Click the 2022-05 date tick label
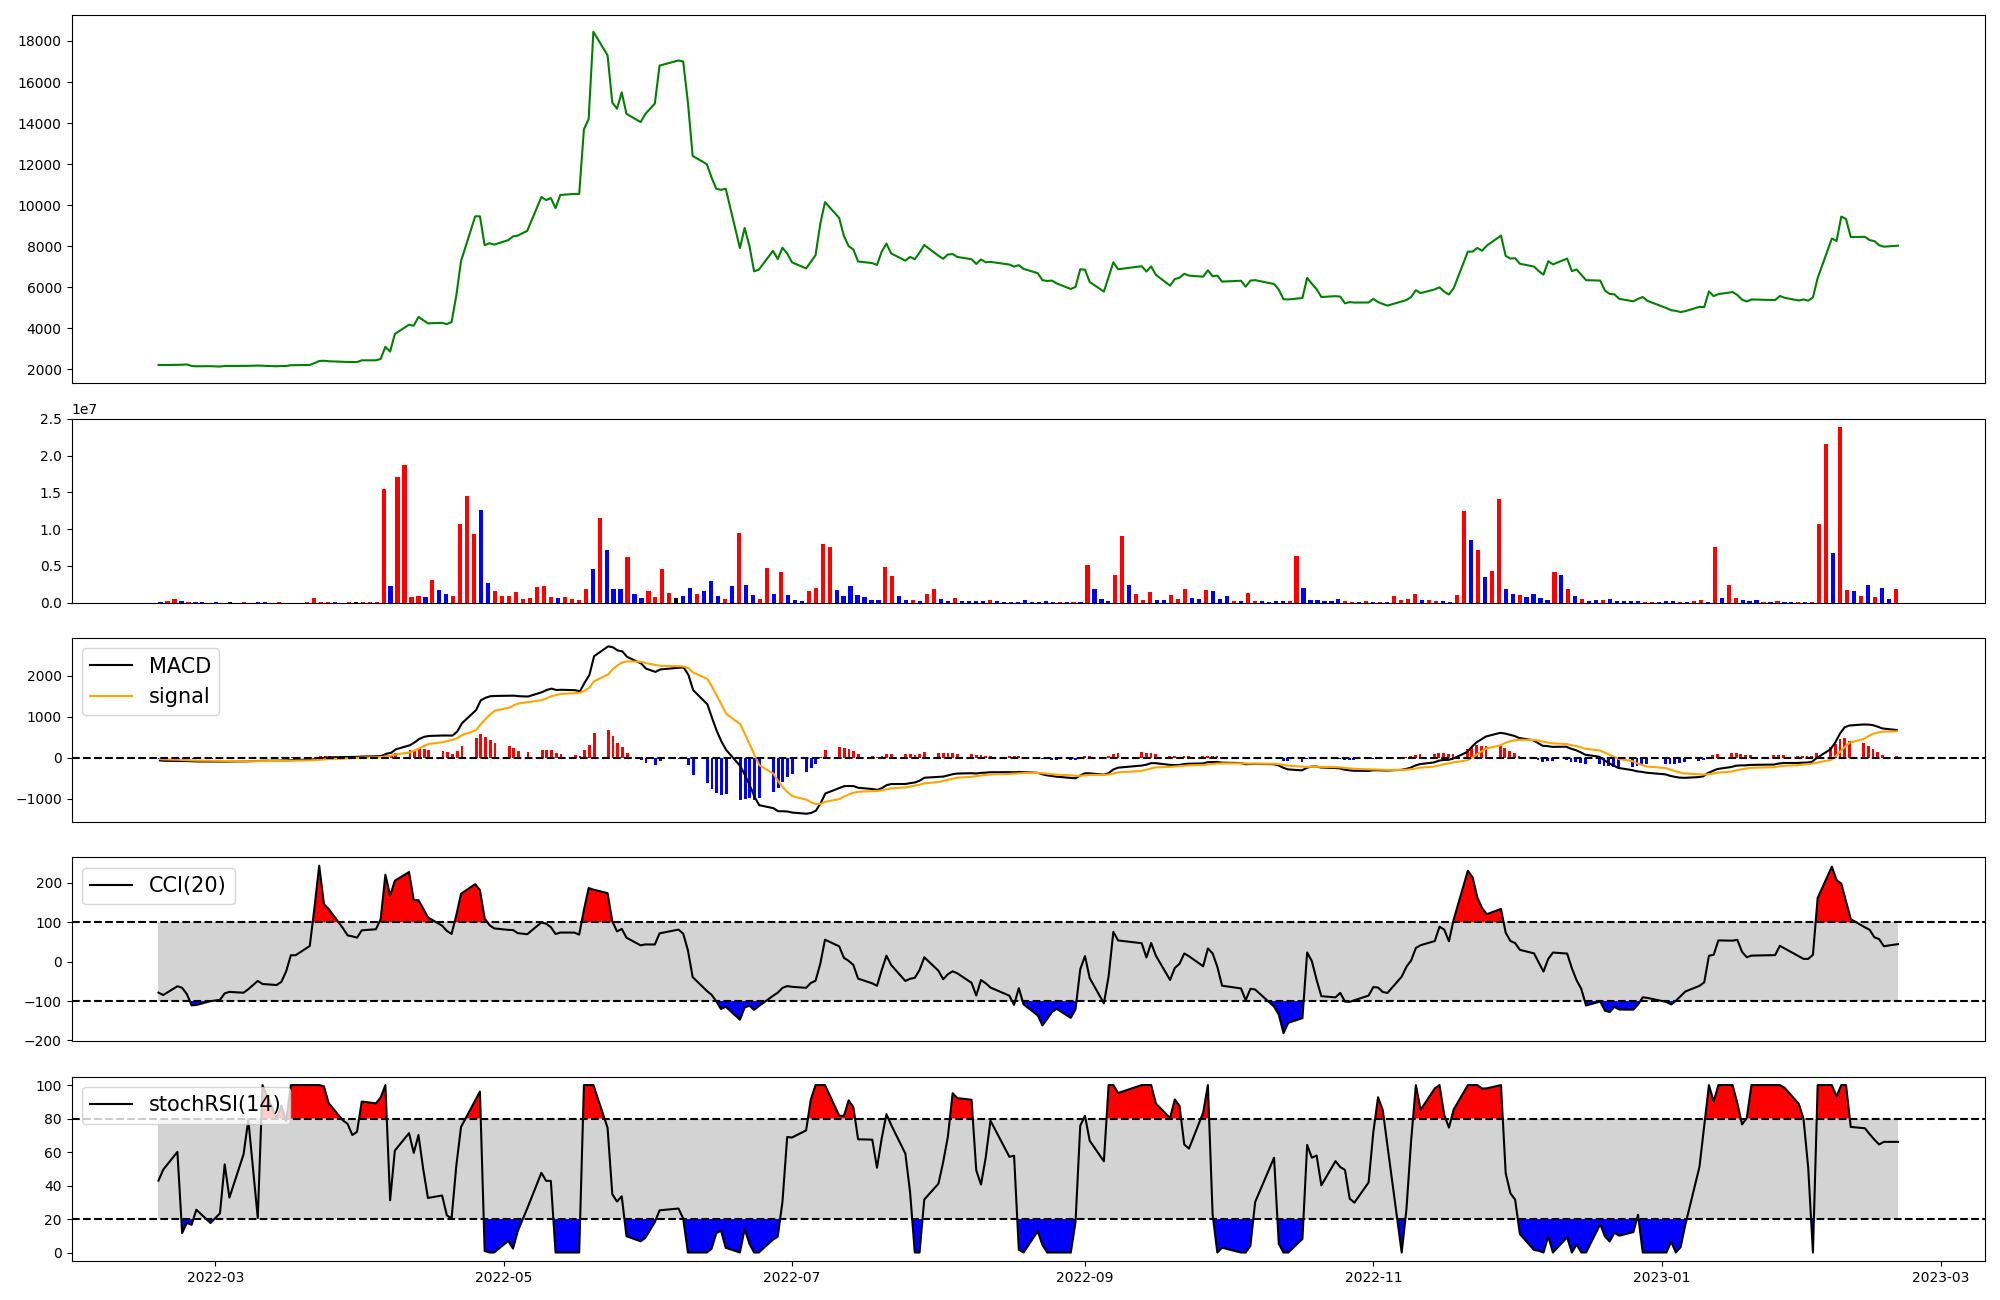Image resolution: width=2000 pixels, height=1300 pixels. pyautogui.click(x=504, y=1277)
